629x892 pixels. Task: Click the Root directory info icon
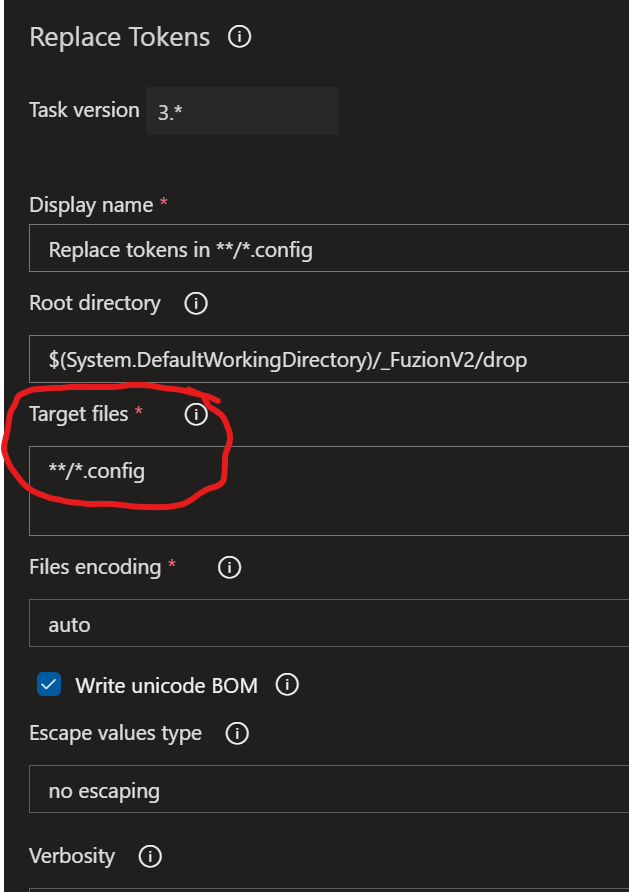[195, 303]
